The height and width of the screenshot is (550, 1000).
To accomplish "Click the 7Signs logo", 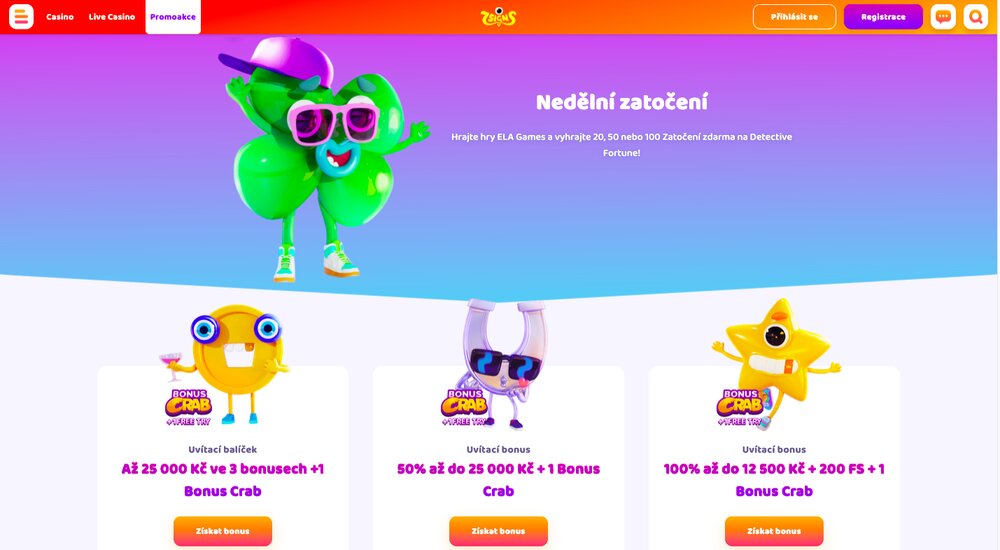I will pos(498,17).
